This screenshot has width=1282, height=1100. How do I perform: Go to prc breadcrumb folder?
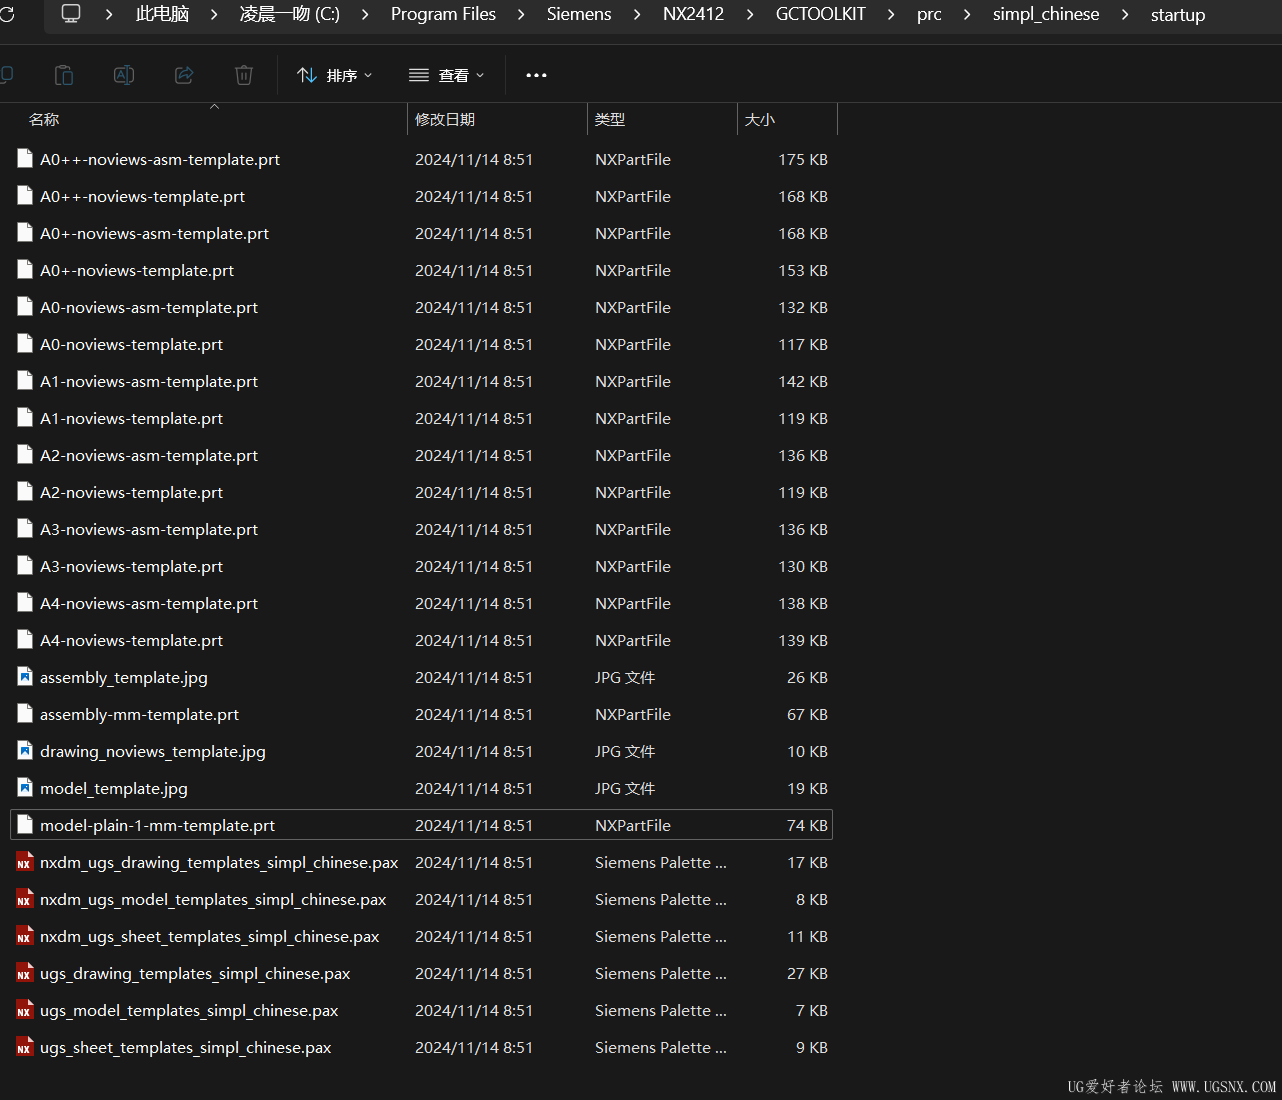(x=929, y=14)
